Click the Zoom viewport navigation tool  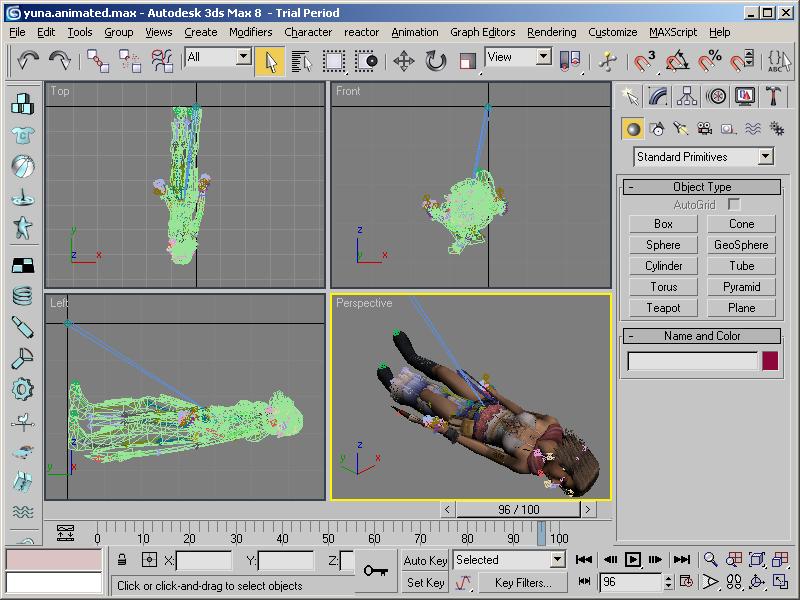pyautogui.click(x=710, y=560)
